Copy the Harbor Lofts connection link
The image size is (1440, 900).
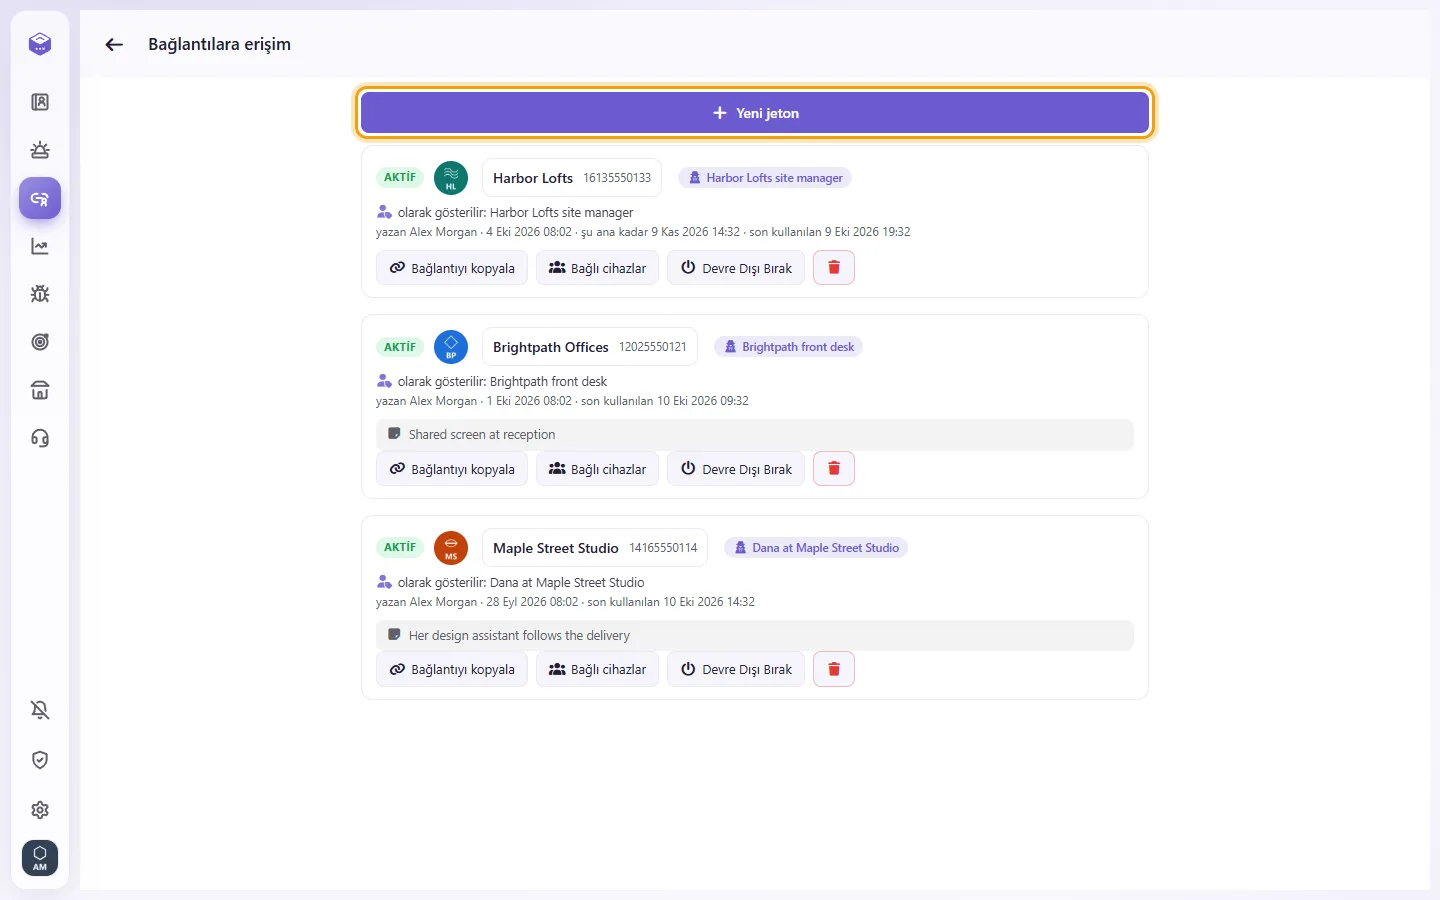(452, 268)
